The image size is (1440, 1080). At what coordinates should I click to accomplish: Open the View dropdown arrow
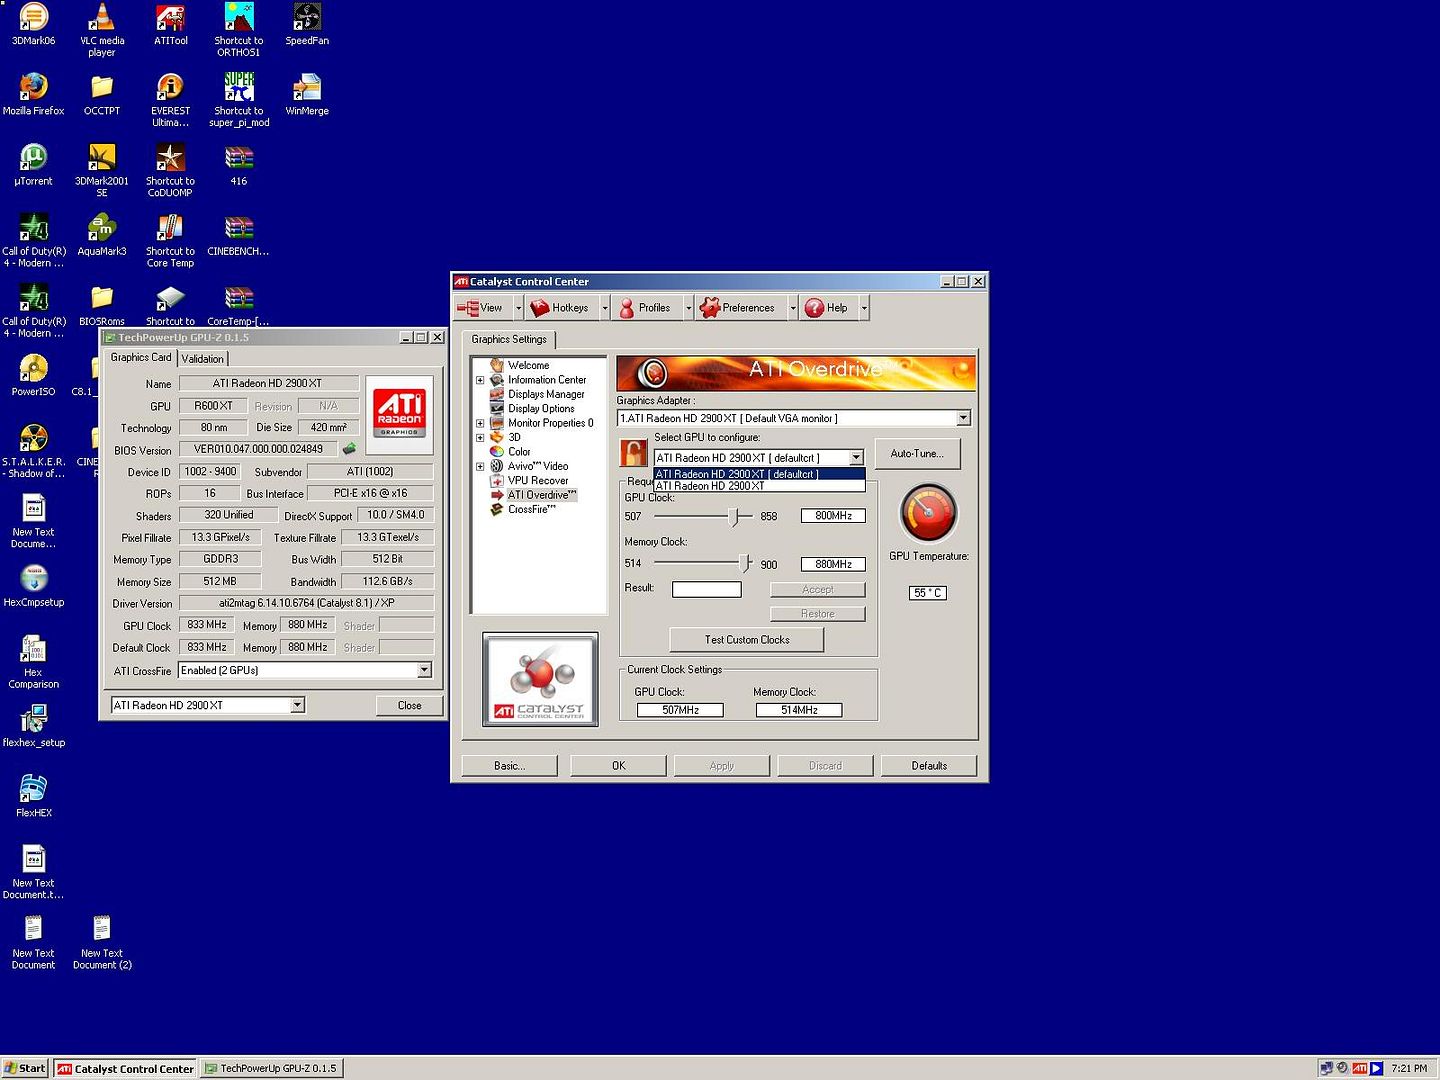pyautogui.click(x=518, y=308)
